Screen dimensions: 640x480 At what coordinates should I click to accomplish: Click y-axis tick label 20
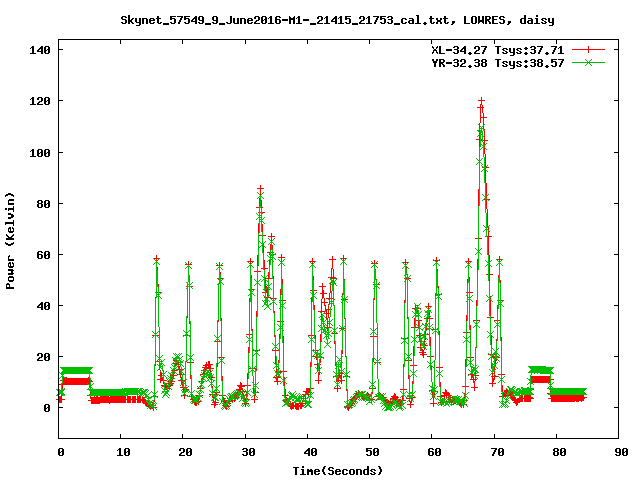click(43, 357)
